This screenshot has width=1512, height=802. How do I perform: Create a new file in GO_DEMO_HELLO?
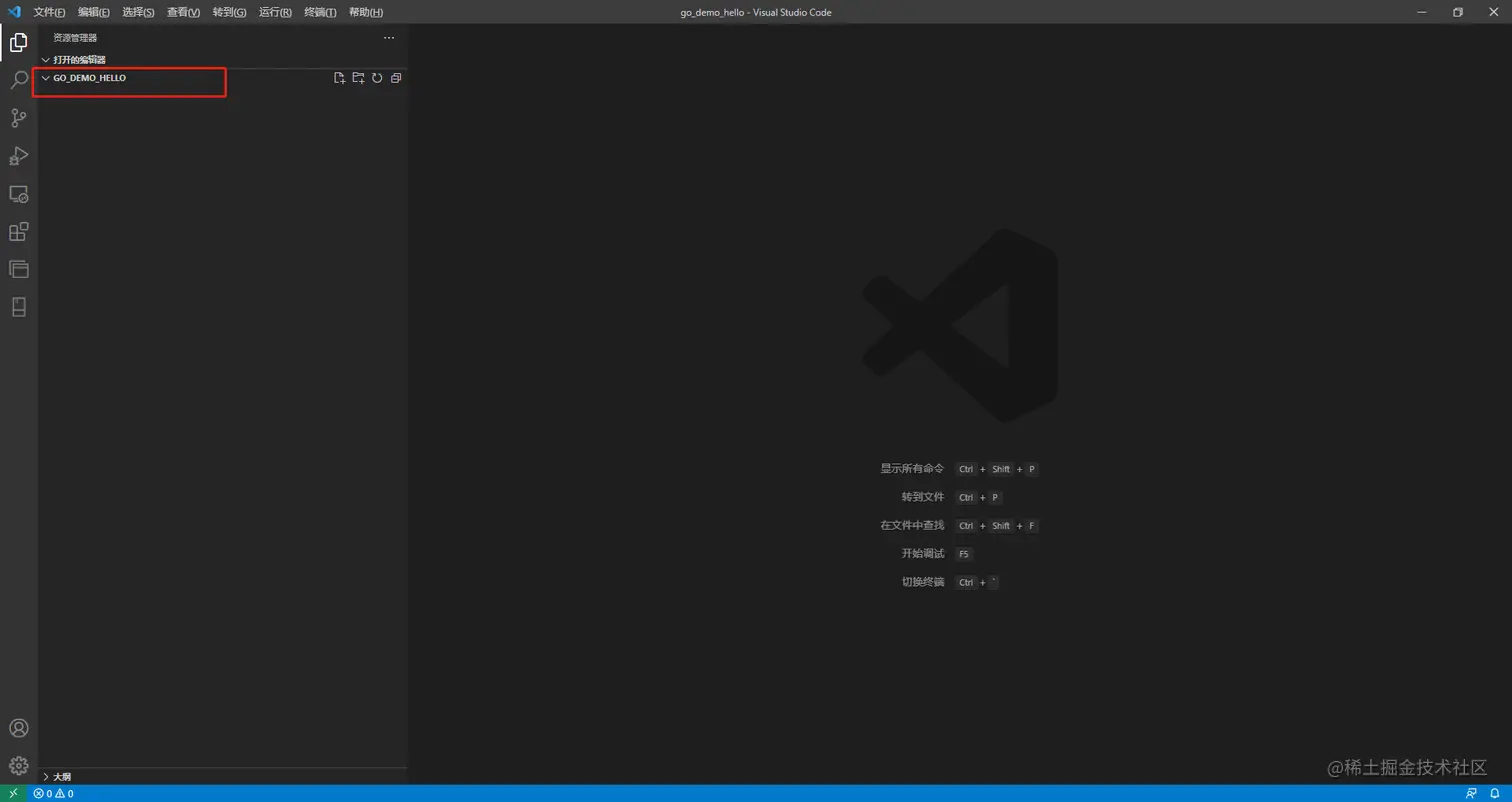click(340, 78)
